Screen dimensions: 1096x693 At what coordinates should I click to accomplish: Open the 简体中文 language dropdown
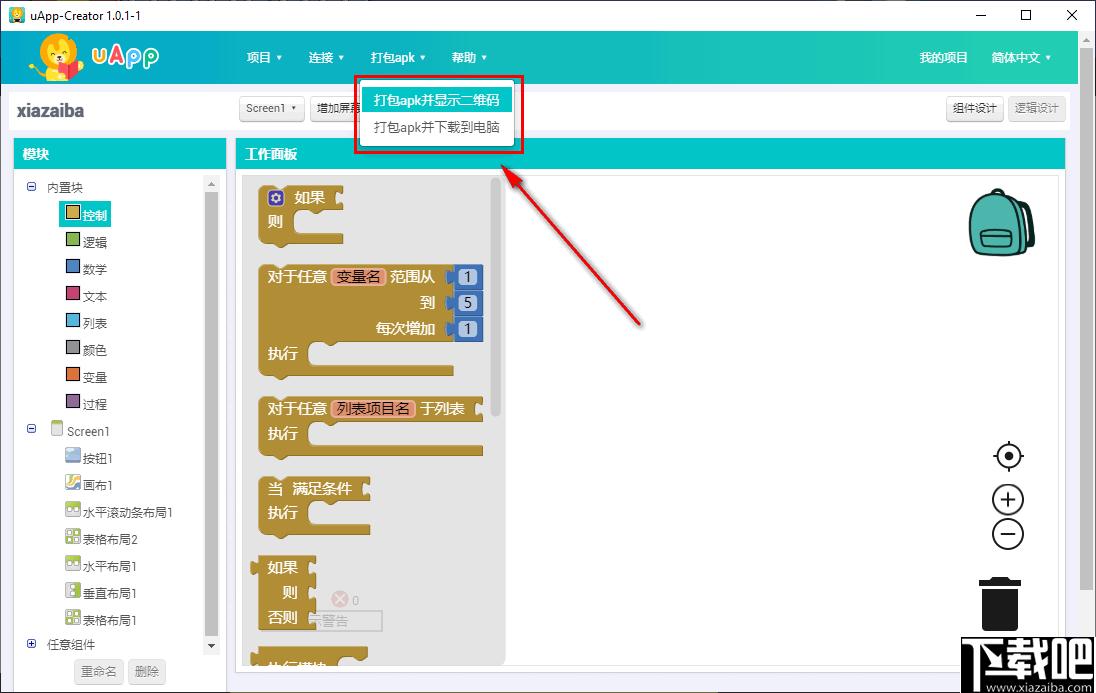(x=1021, y=57)
